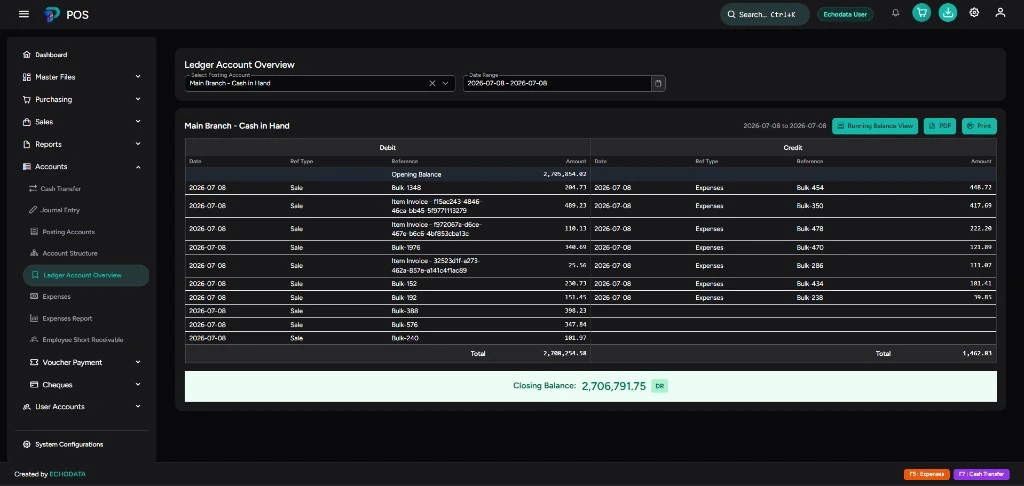Click the Bulk-240 debit reference
Viewport: 1024px width, 486px height.
405,338
